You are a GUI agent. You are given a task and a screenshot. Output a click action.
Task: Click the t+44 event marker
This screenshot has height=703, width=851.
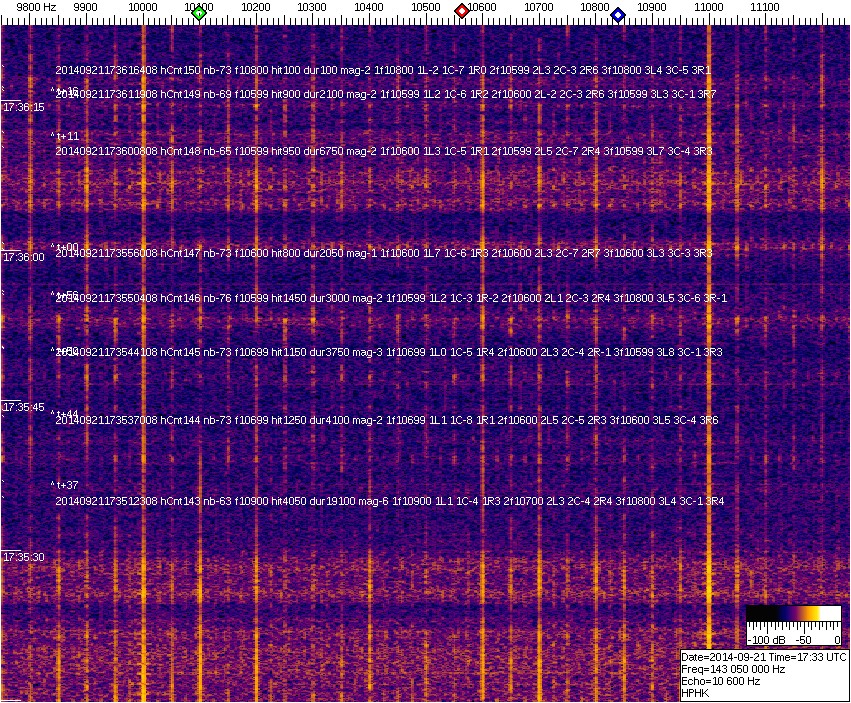(x=66, y=414)
